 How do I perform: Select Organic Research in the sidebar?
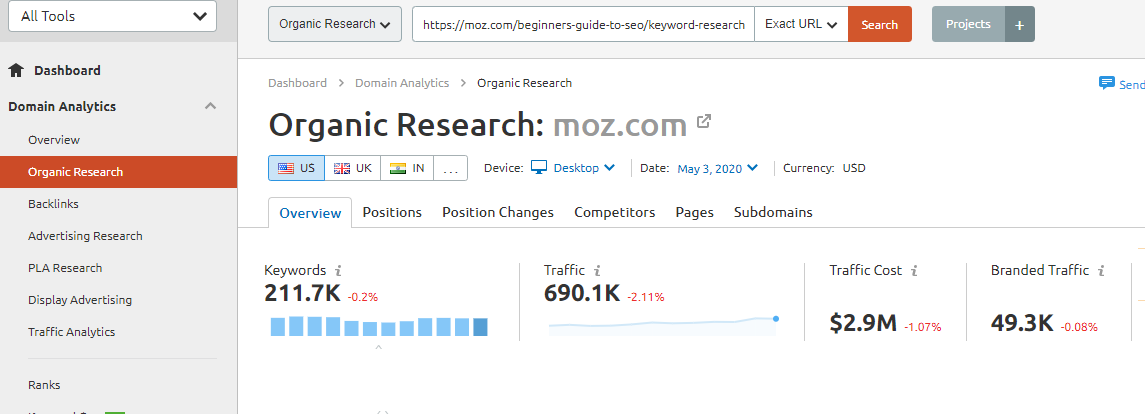coord(118,172)
